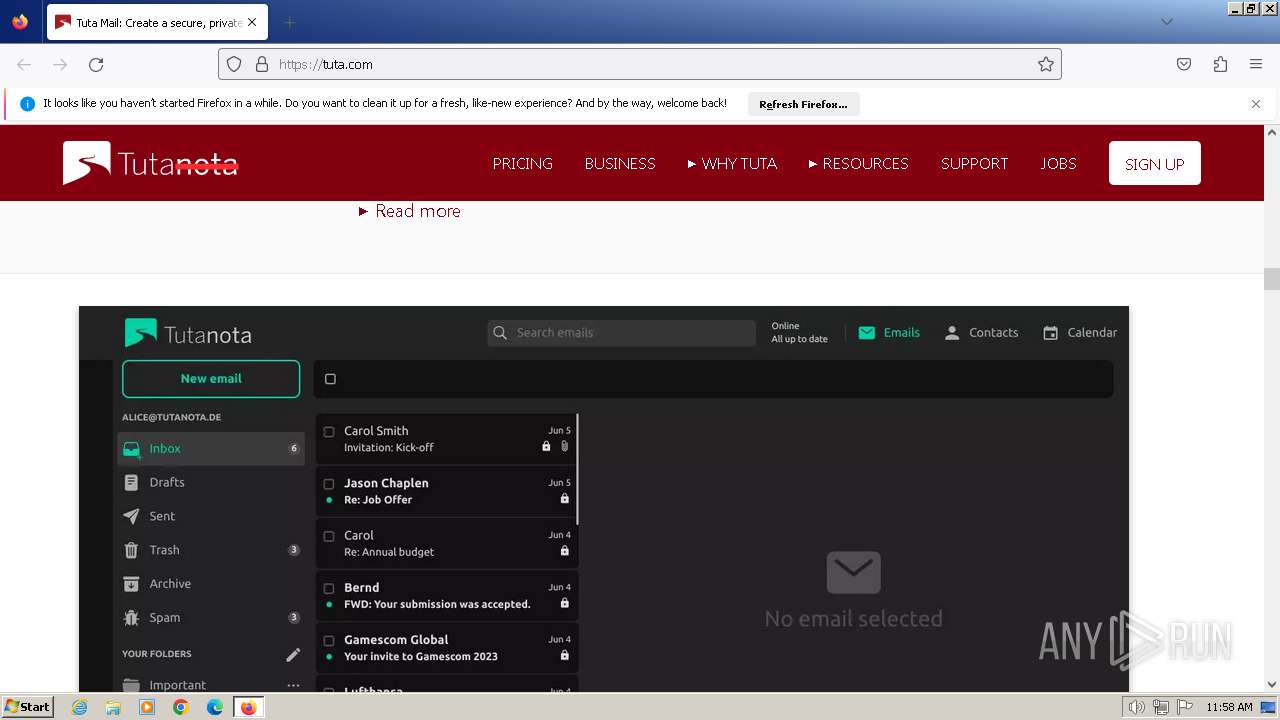Open a new browser tab

289,22
